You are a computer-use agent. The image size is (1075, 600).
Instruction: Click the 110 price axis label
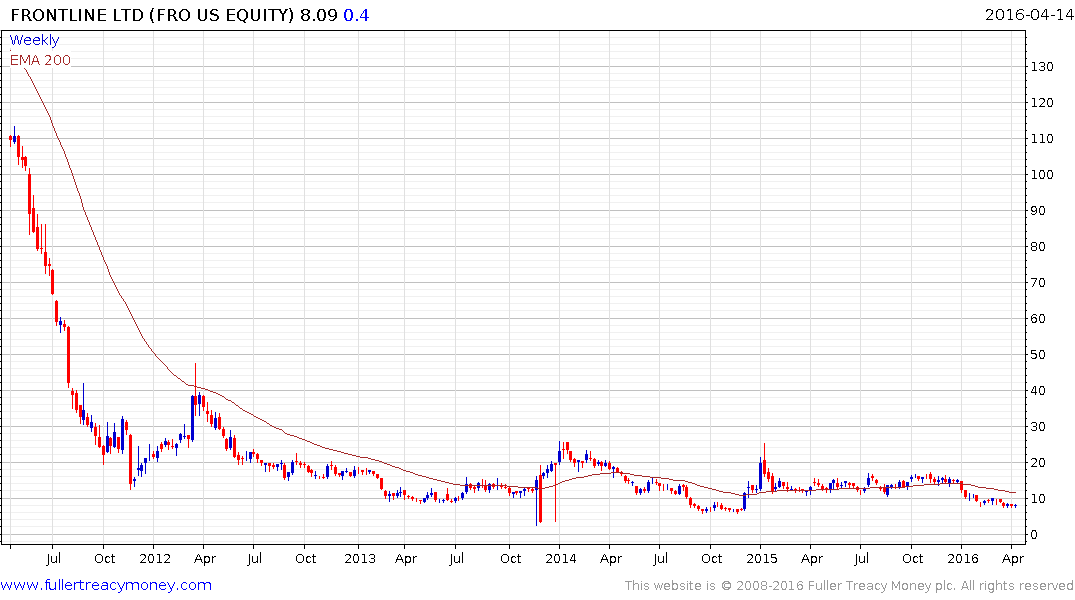click(x=1041, y=139)
